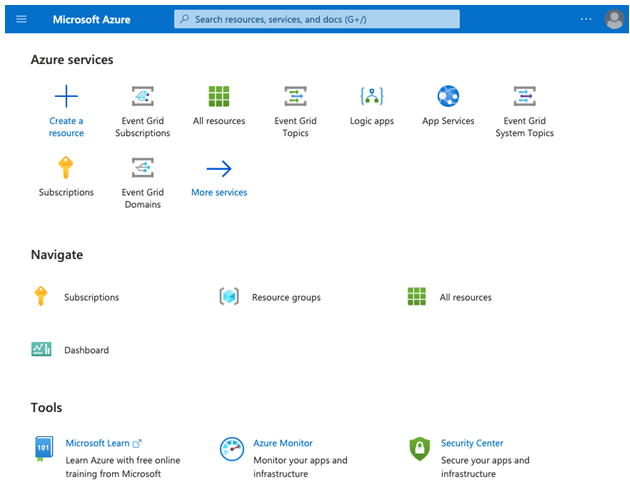Open the user account avatar
This screenshot has width=630, height=503.
coord(614,19)
